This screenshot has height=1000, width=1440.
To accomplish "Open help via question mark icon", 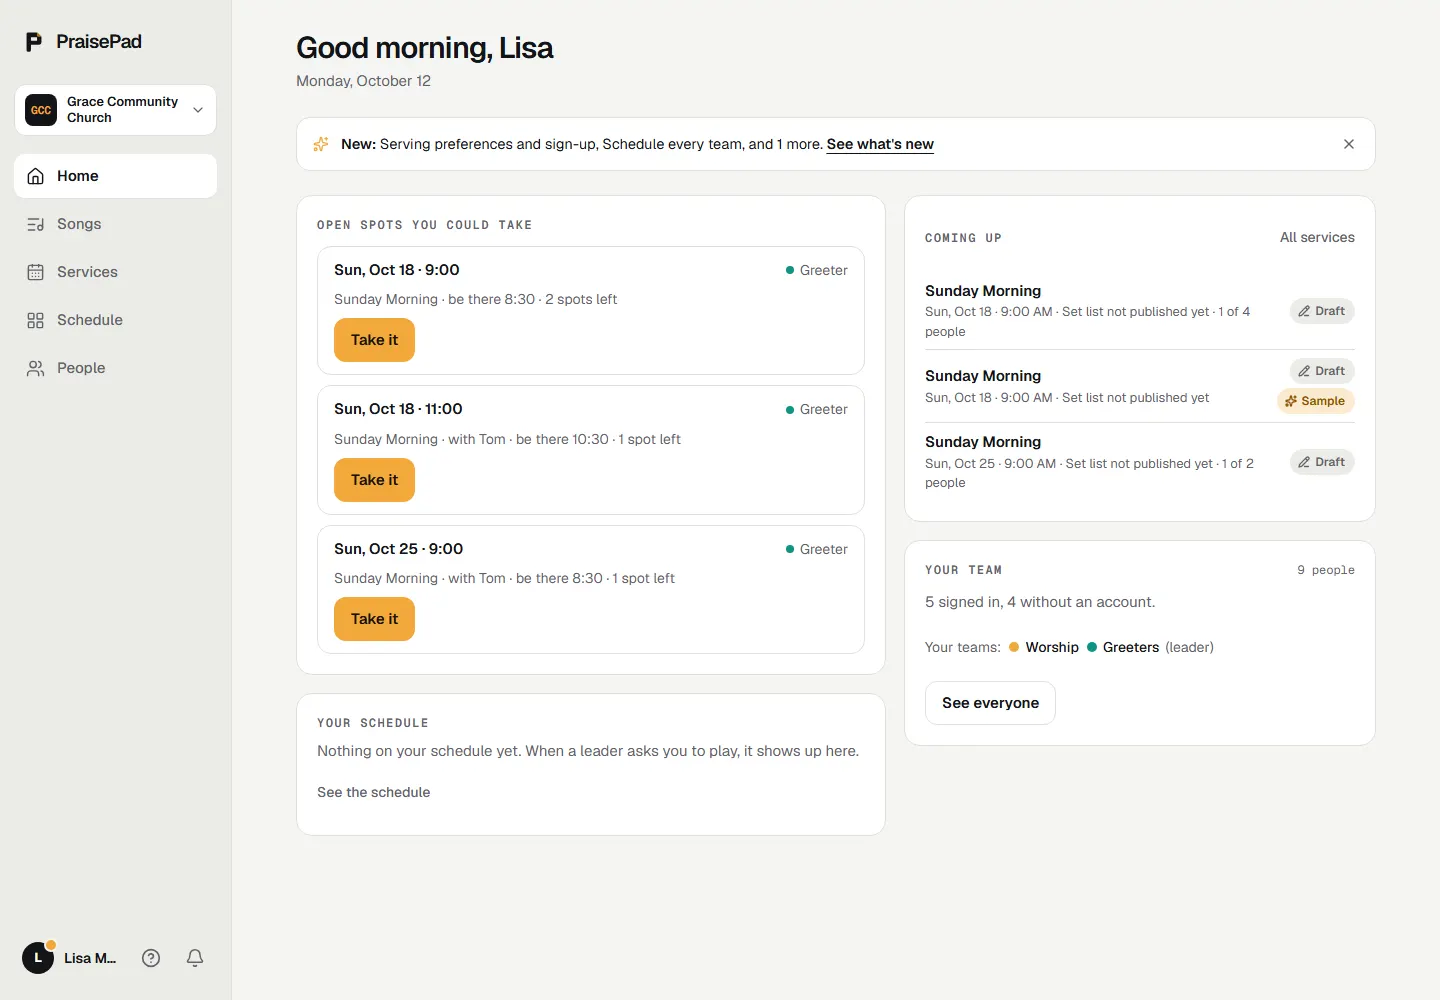I will pos(151,958).
